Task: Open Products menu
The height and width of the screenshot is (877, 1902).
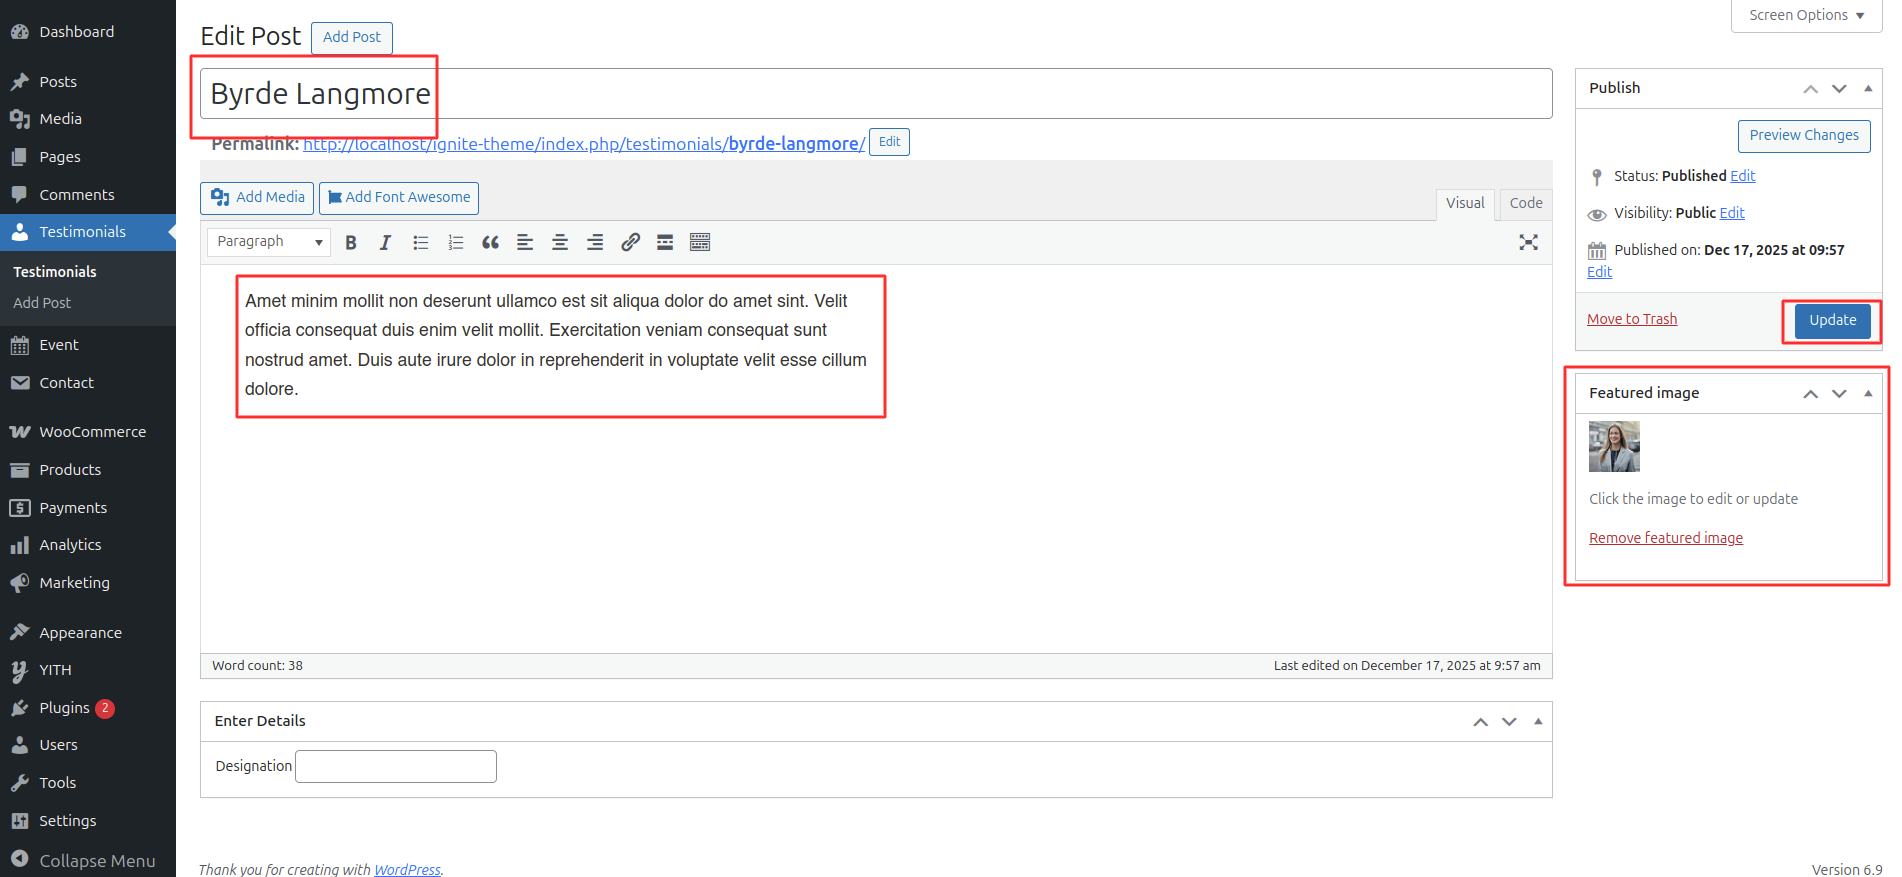Action: pyautogui.click(x=88, y=470)
